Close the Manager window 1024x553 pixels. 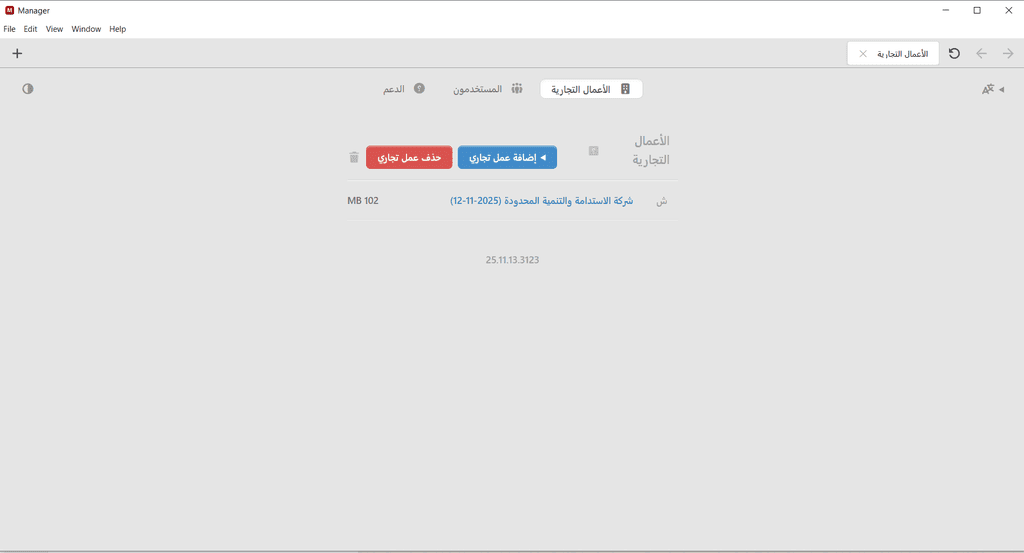[x=1008, y=10]
